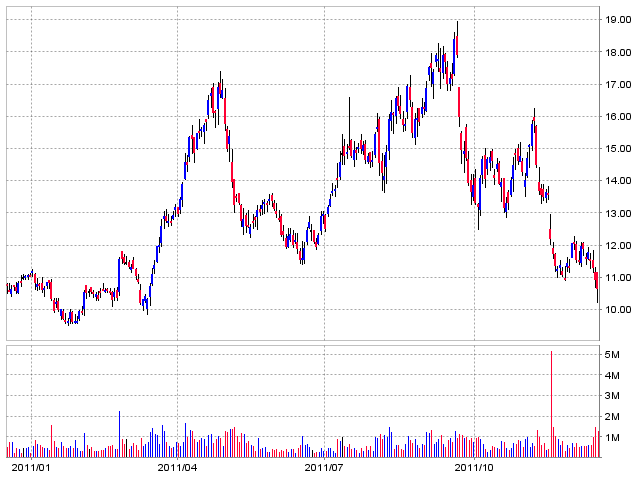Image resolution: width=640 pixels, height=480 pixels.
Task: Click the 5M volume axis label
Action: pyautogui.click(x=612, y=354)
